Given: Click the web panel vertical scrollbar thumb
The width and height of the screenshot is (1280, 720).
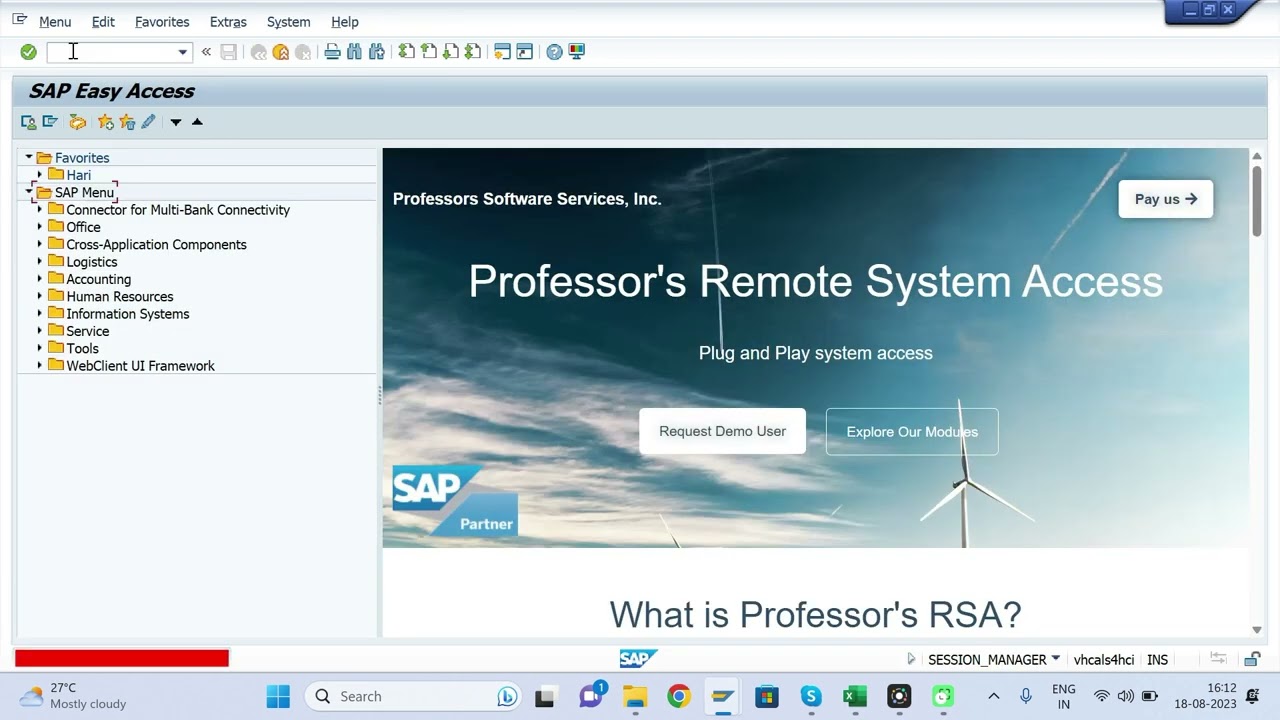Looking at the screenshot, I should (x=1256, y=200).
